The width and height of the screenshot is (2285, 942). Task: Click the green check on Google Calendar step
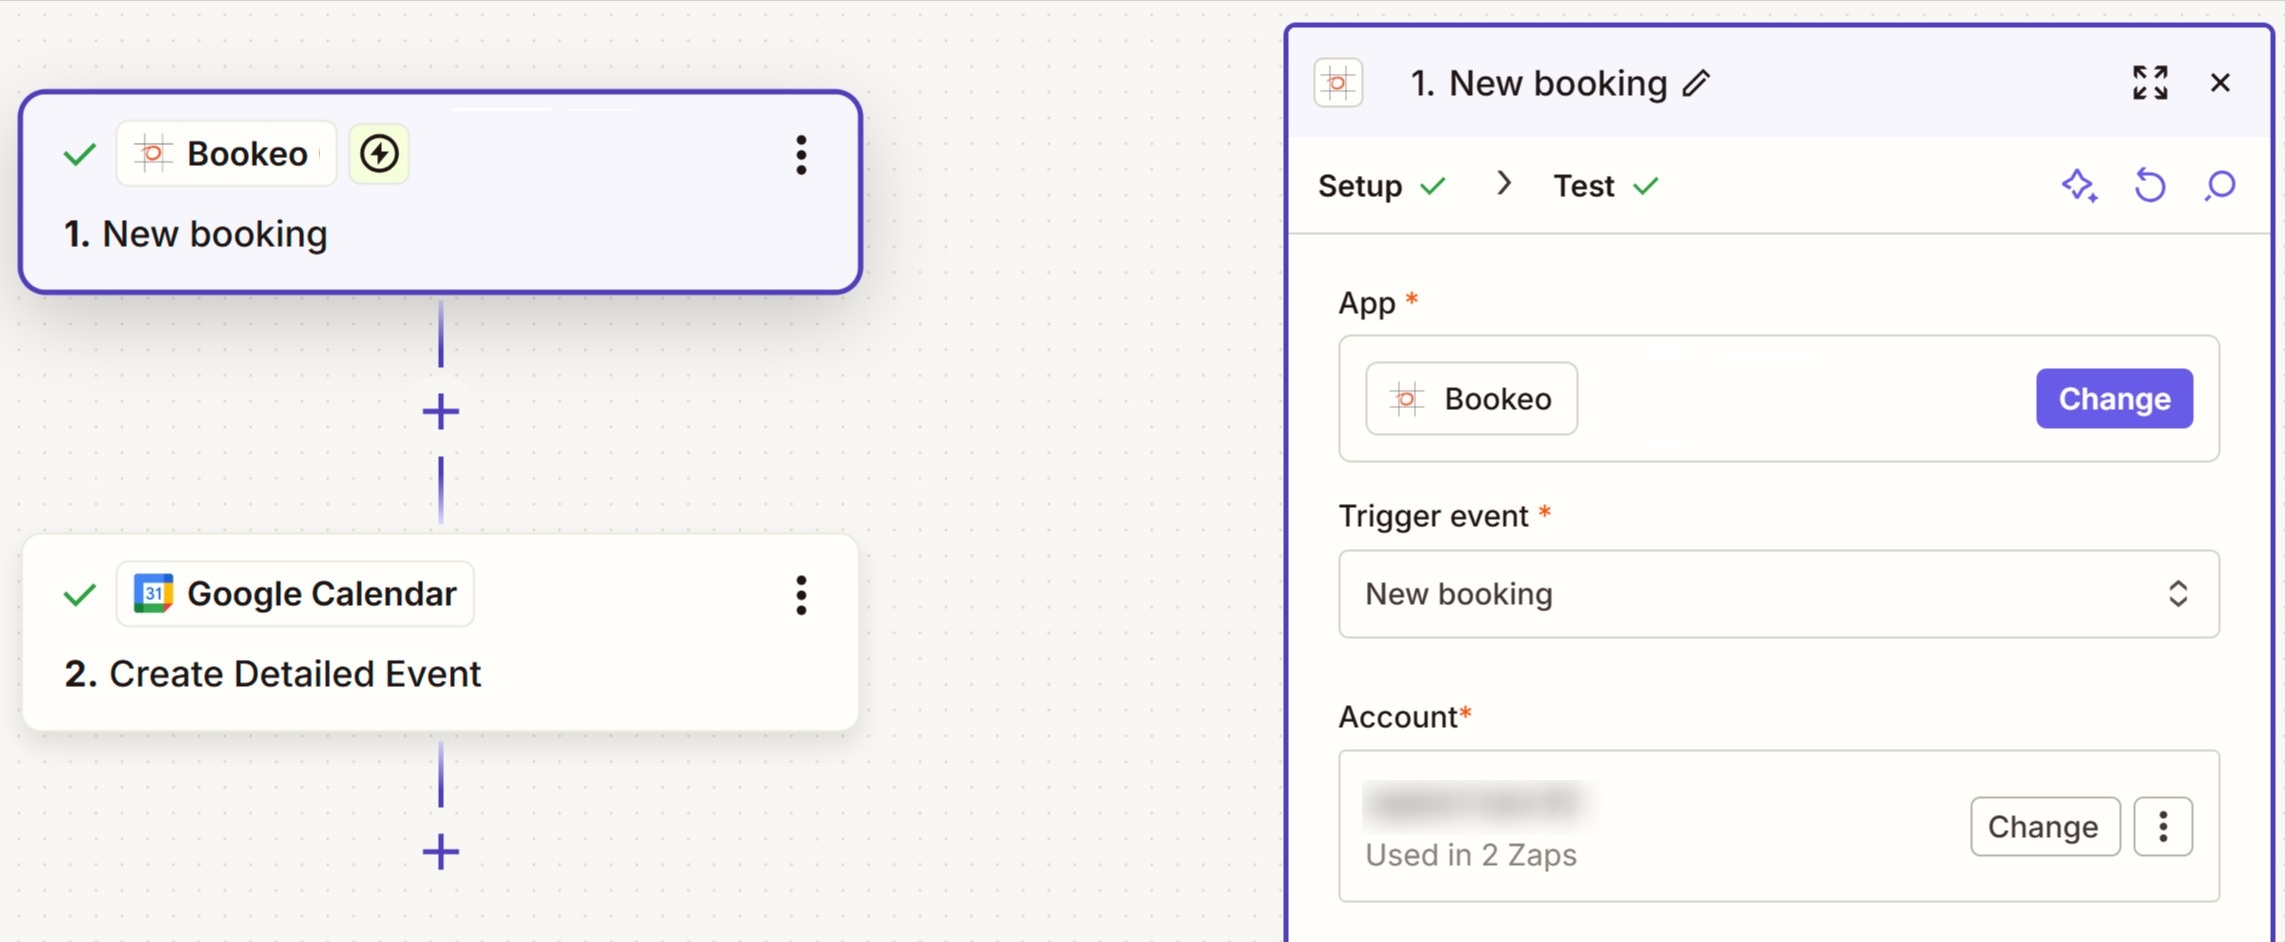pyautogui.click(x=80, y=595)
